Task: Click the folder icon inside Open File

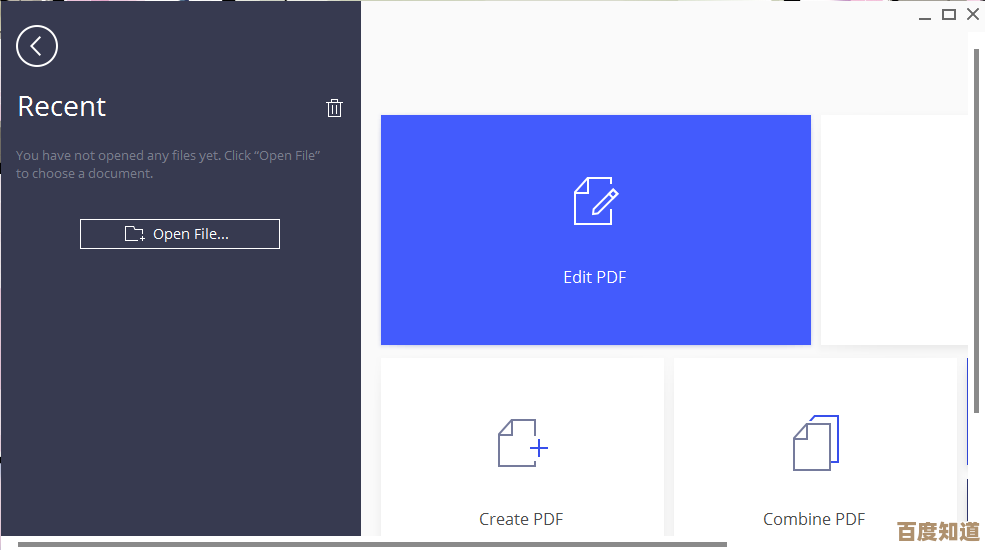Action: (134, 234)
